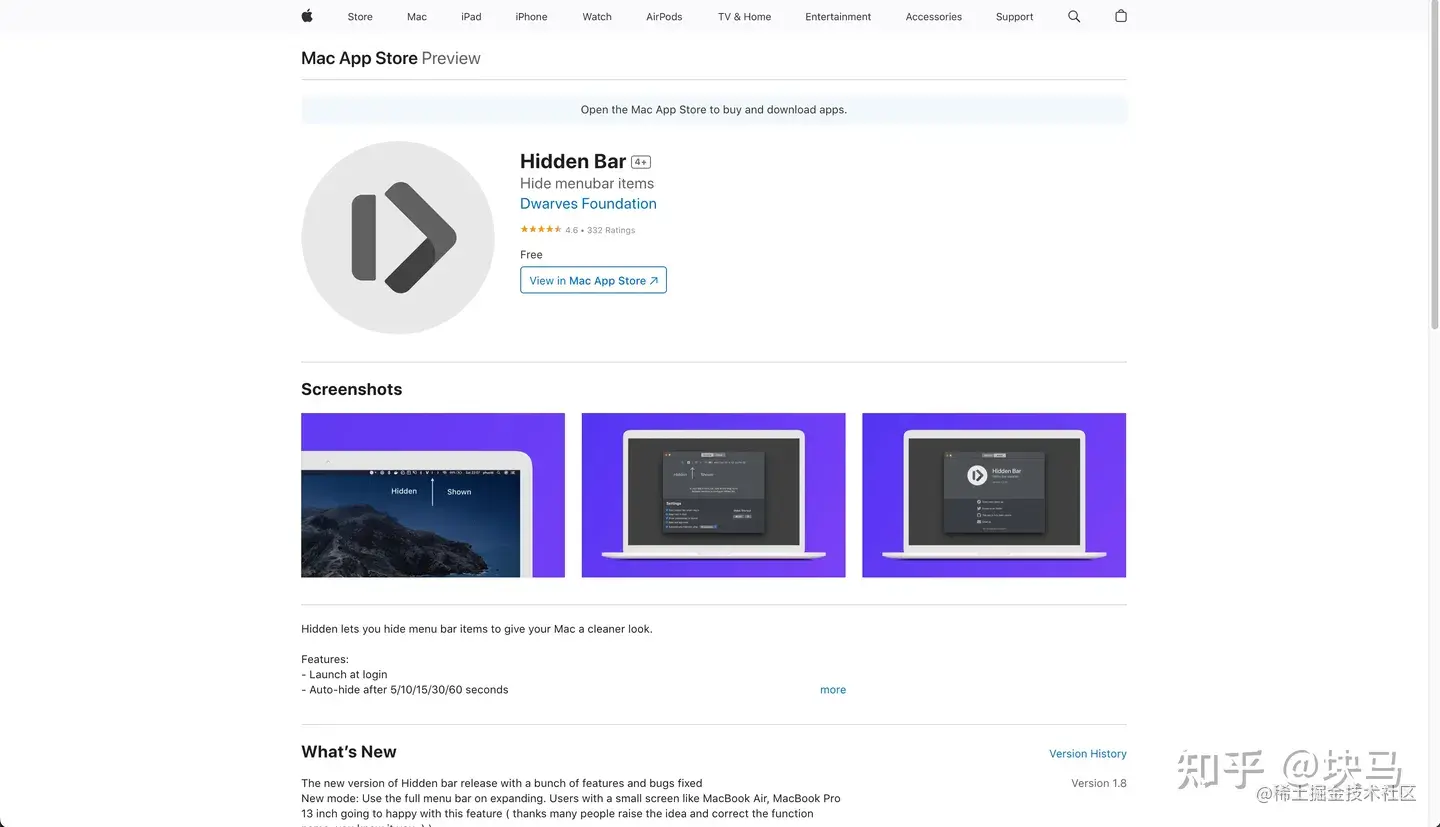
Task: Open the Store menu
Action: (x=360, y=17)
